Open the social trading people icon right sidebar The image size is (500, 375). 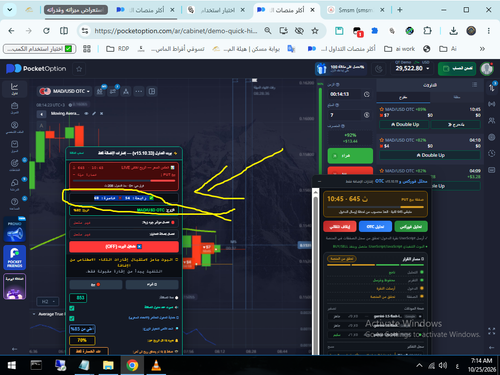(x=492, y=120)
